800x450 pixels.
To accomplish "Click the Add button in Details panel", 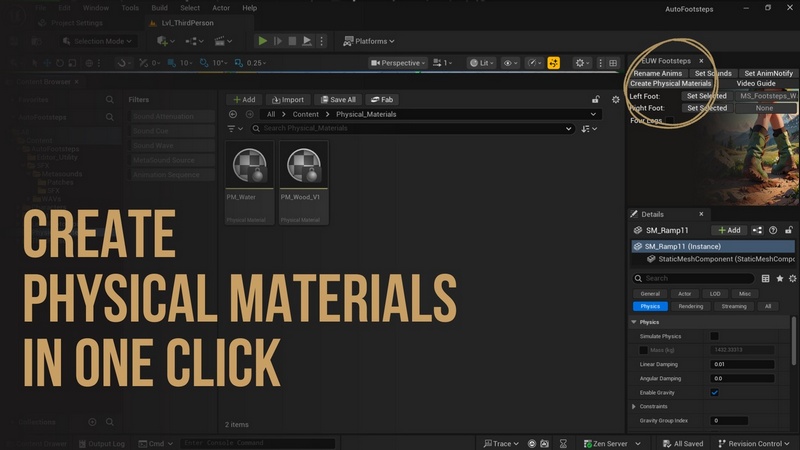I will pyautogui.click(x=729, y=230).
